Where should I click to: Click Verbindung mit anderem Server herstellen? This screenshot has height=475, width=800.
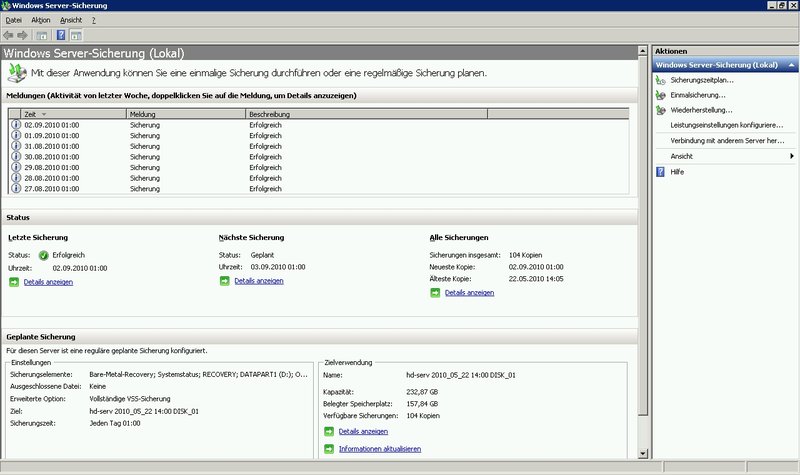click(x=728, y=140)
